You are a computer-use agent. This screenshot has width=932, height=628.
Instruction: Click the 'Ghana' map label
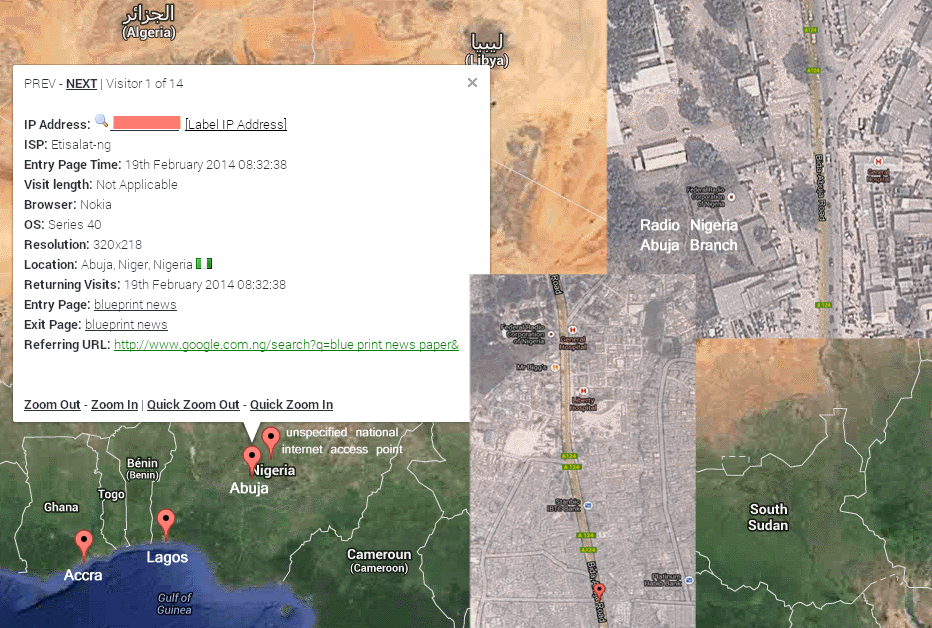pos(61,507)
